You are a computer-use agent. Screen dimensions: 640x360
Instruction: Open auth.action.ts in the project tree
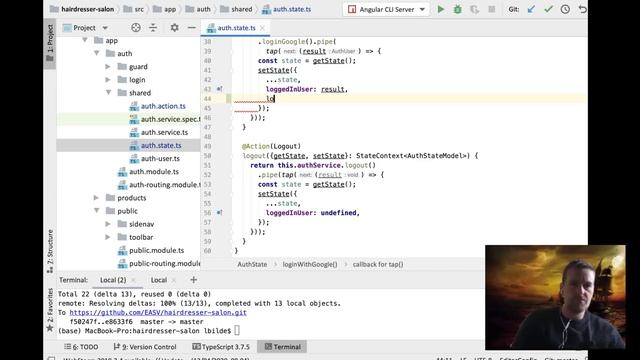(163, 106)
